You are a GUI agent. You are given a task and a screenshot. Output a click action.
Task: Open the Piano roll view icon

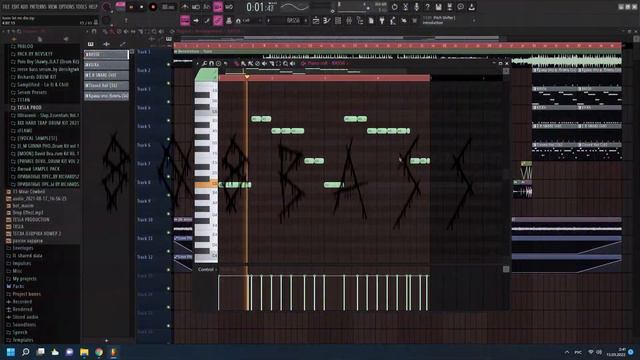tap(327, 20)
